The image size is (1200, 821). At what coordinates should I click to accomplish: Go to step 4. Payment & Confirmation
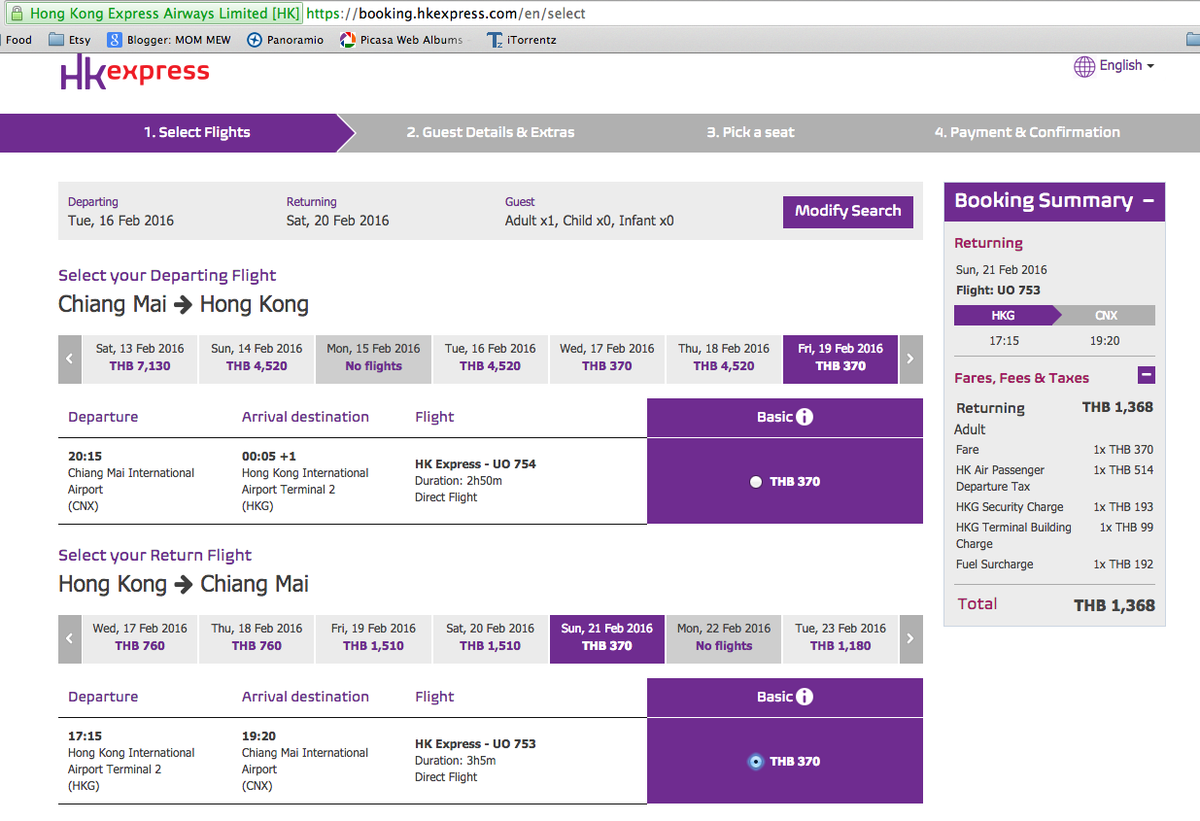pyautogui.click(x=1027, y=132)
